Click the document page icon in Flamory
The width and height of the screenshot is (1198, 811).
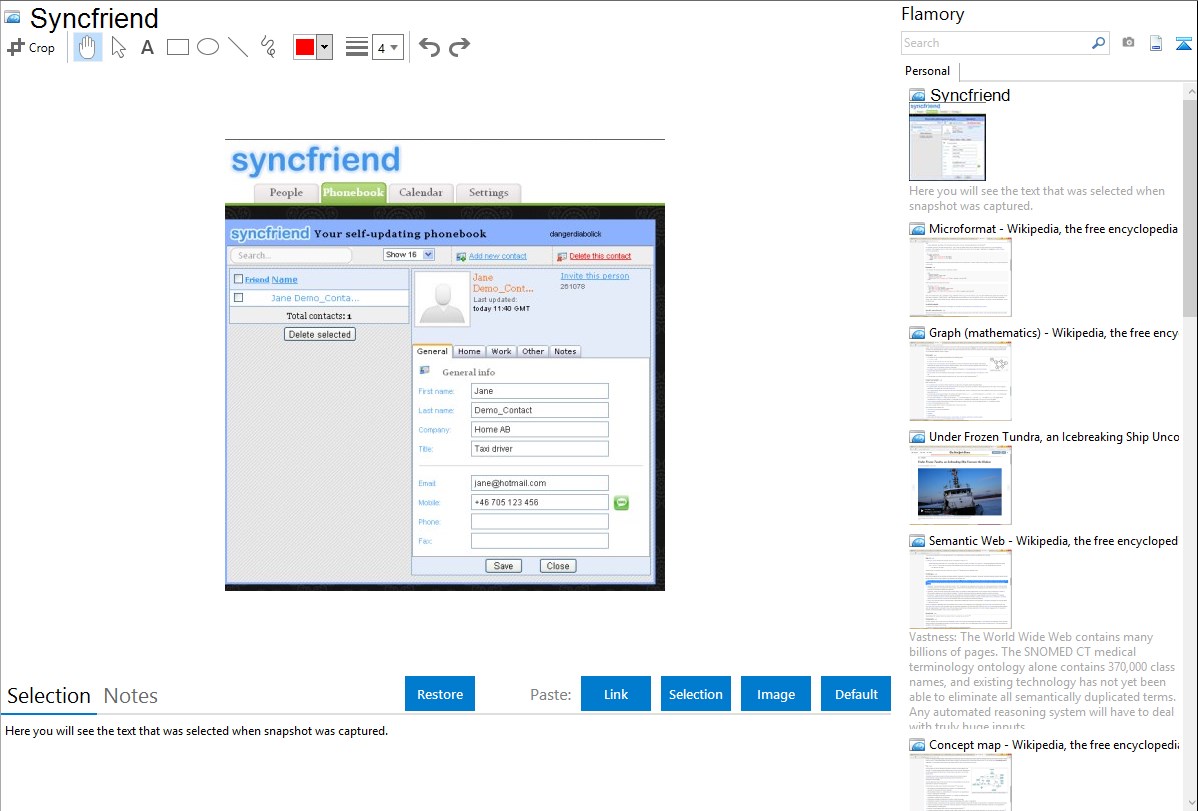point(1156,43)
